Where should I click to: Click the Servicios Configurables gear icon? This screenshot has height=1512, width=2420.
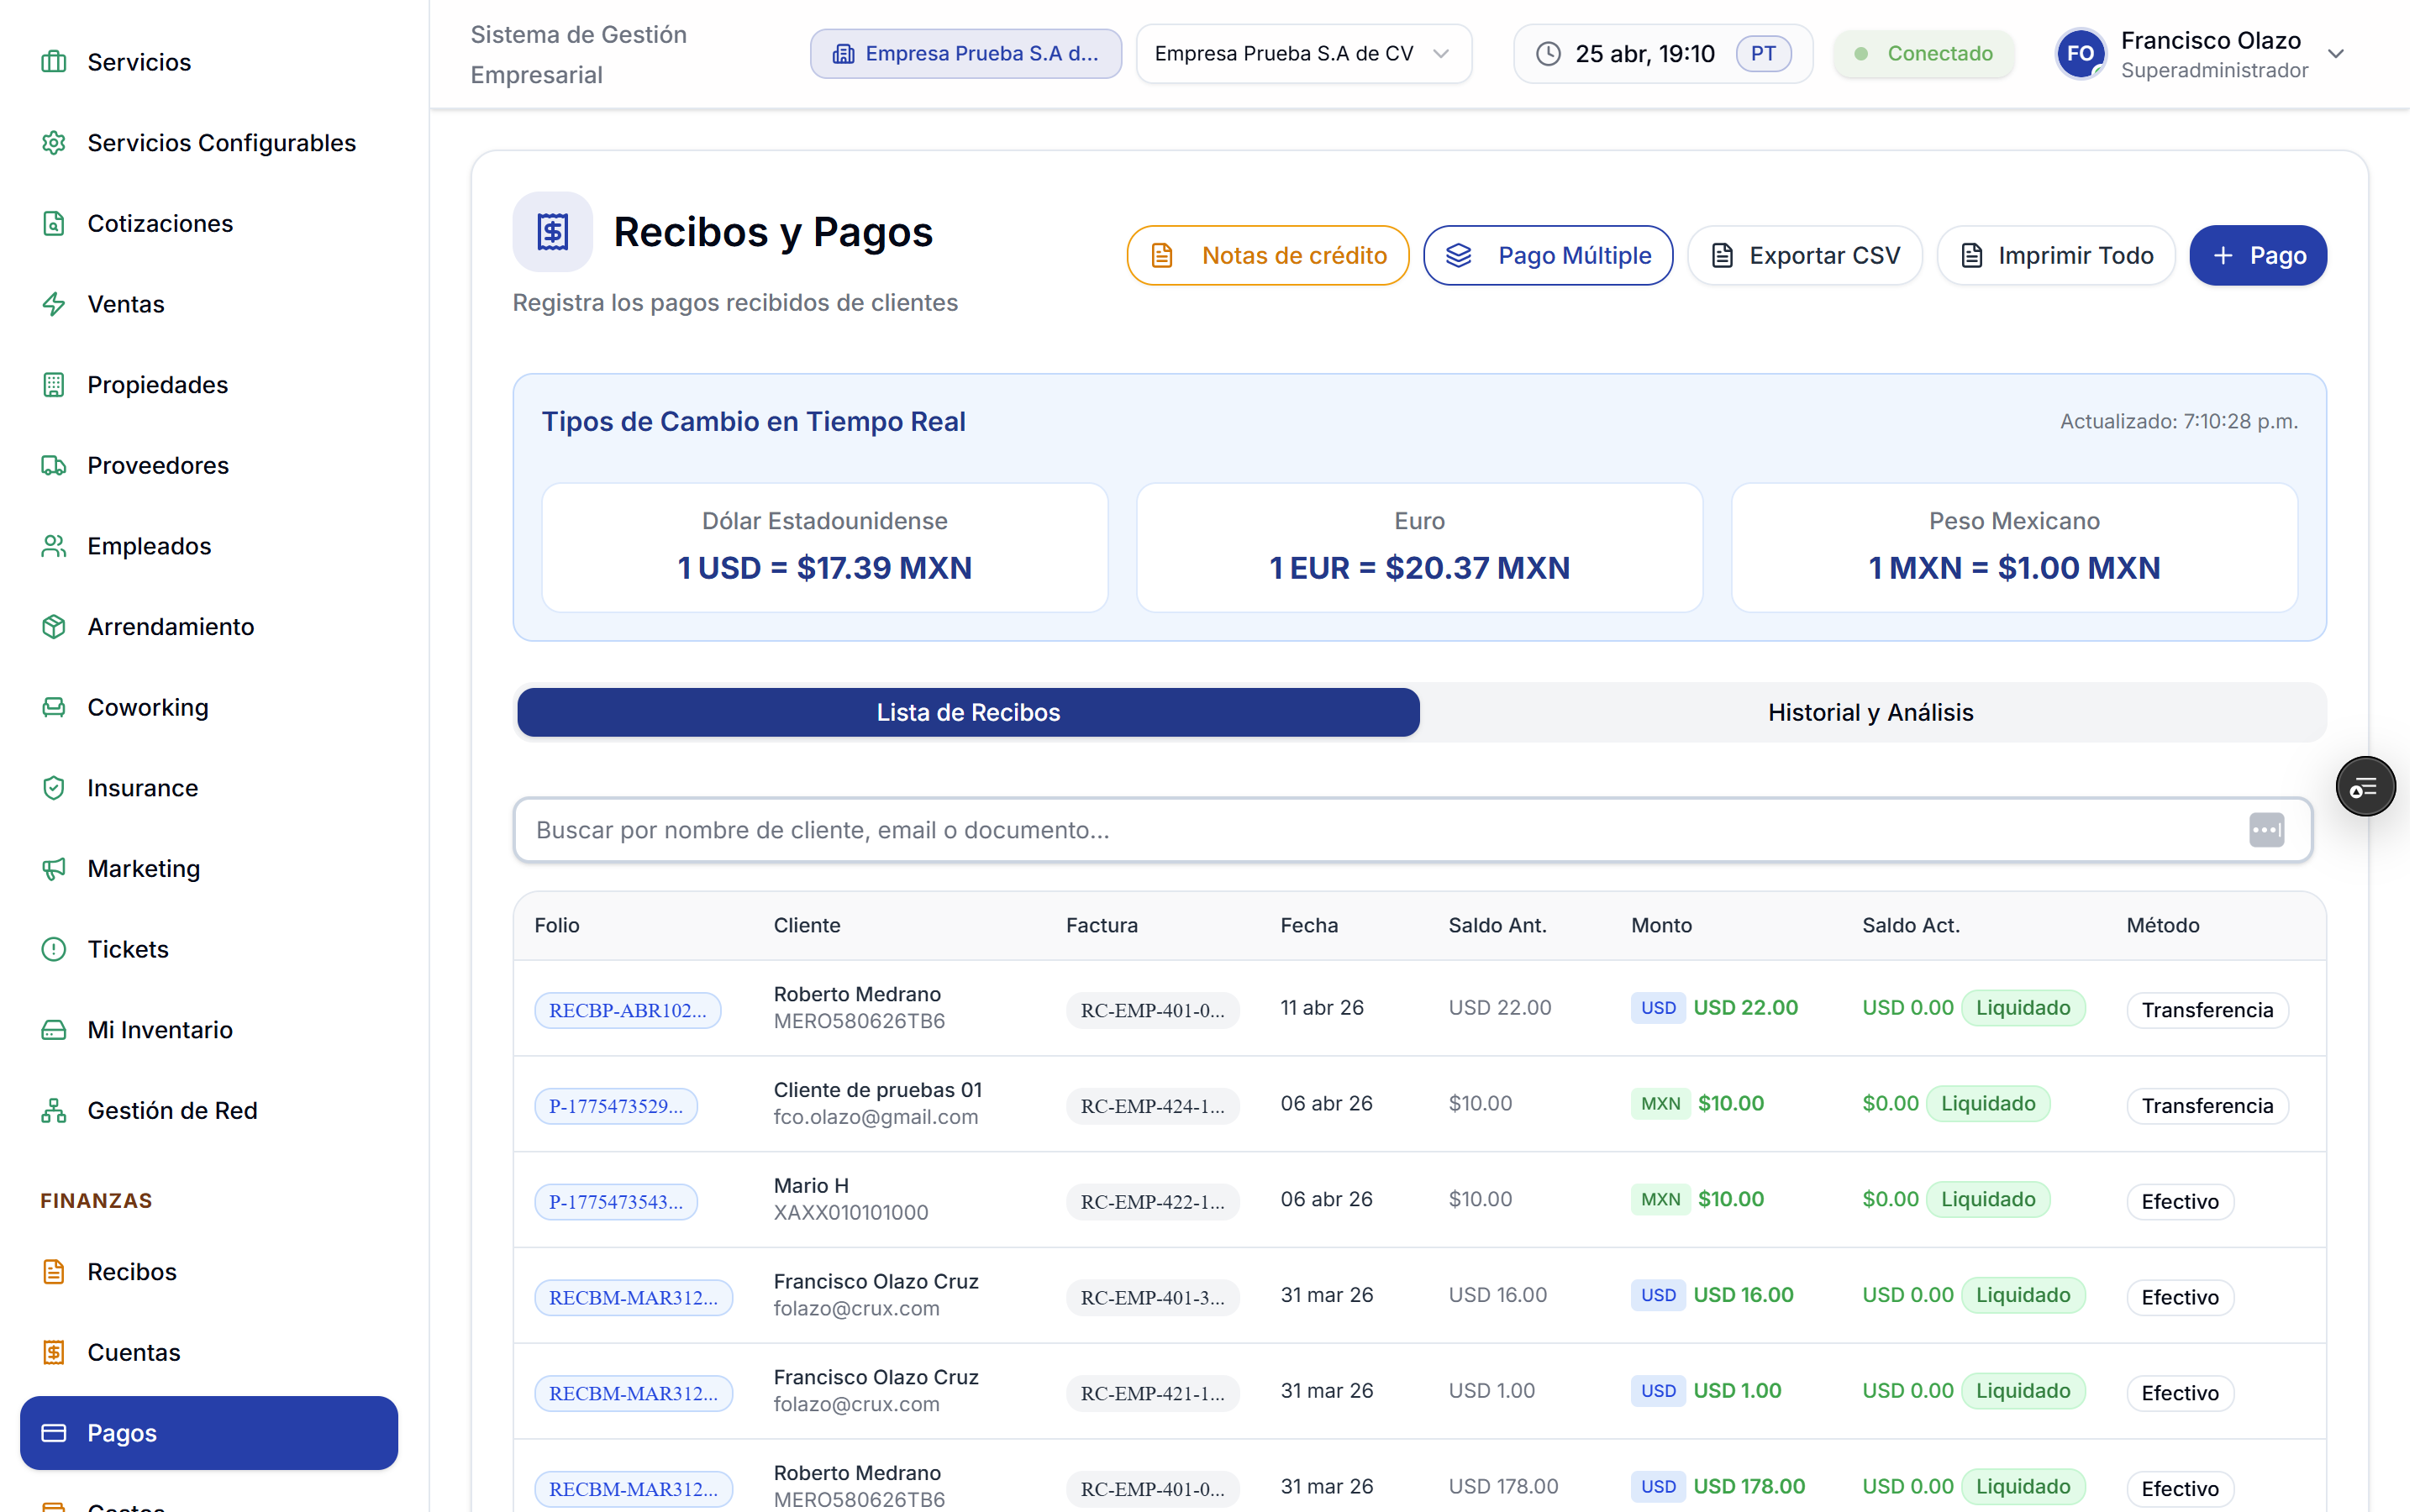pyautogui.click(x=54, y=143)
